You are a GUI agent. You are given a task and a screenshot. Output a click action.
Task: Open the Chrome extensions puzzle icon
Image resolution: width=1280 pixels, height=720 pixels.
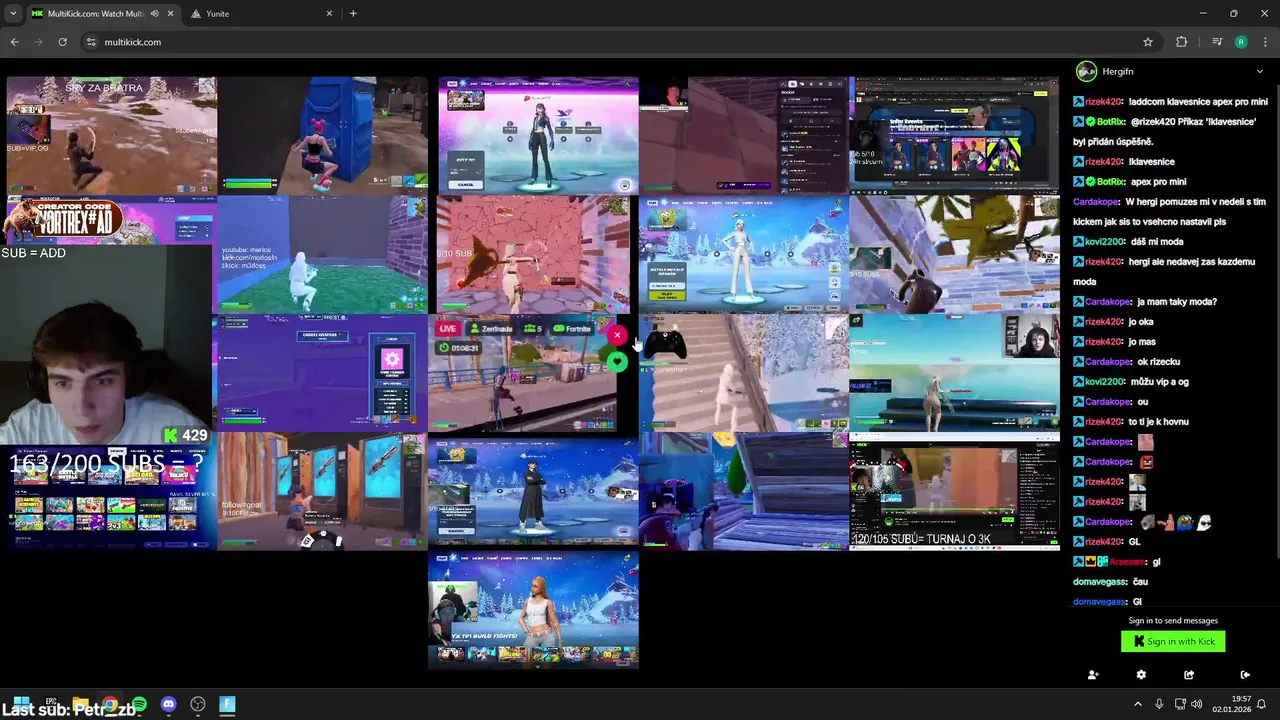(1182, 42)
